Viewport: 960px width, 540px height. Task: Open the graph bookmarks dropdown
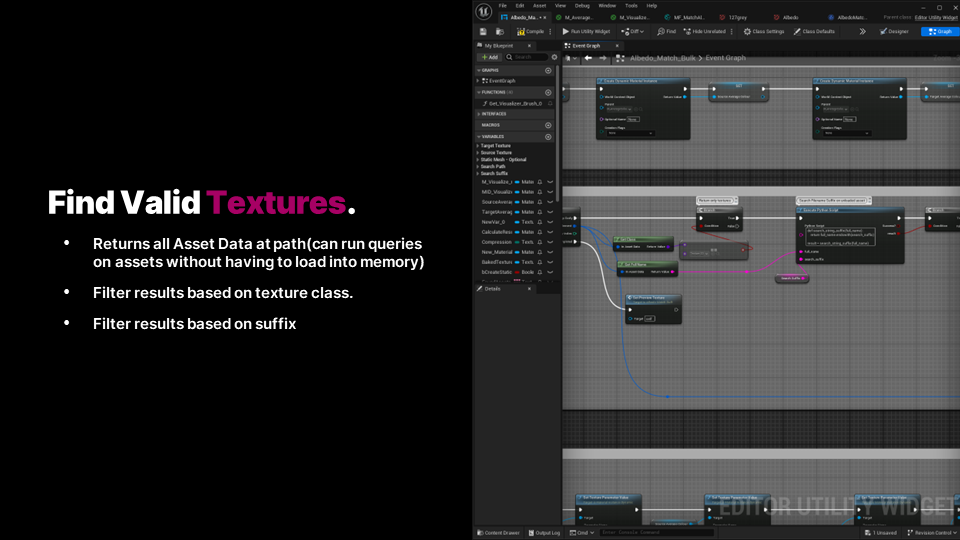coord(571,58)
